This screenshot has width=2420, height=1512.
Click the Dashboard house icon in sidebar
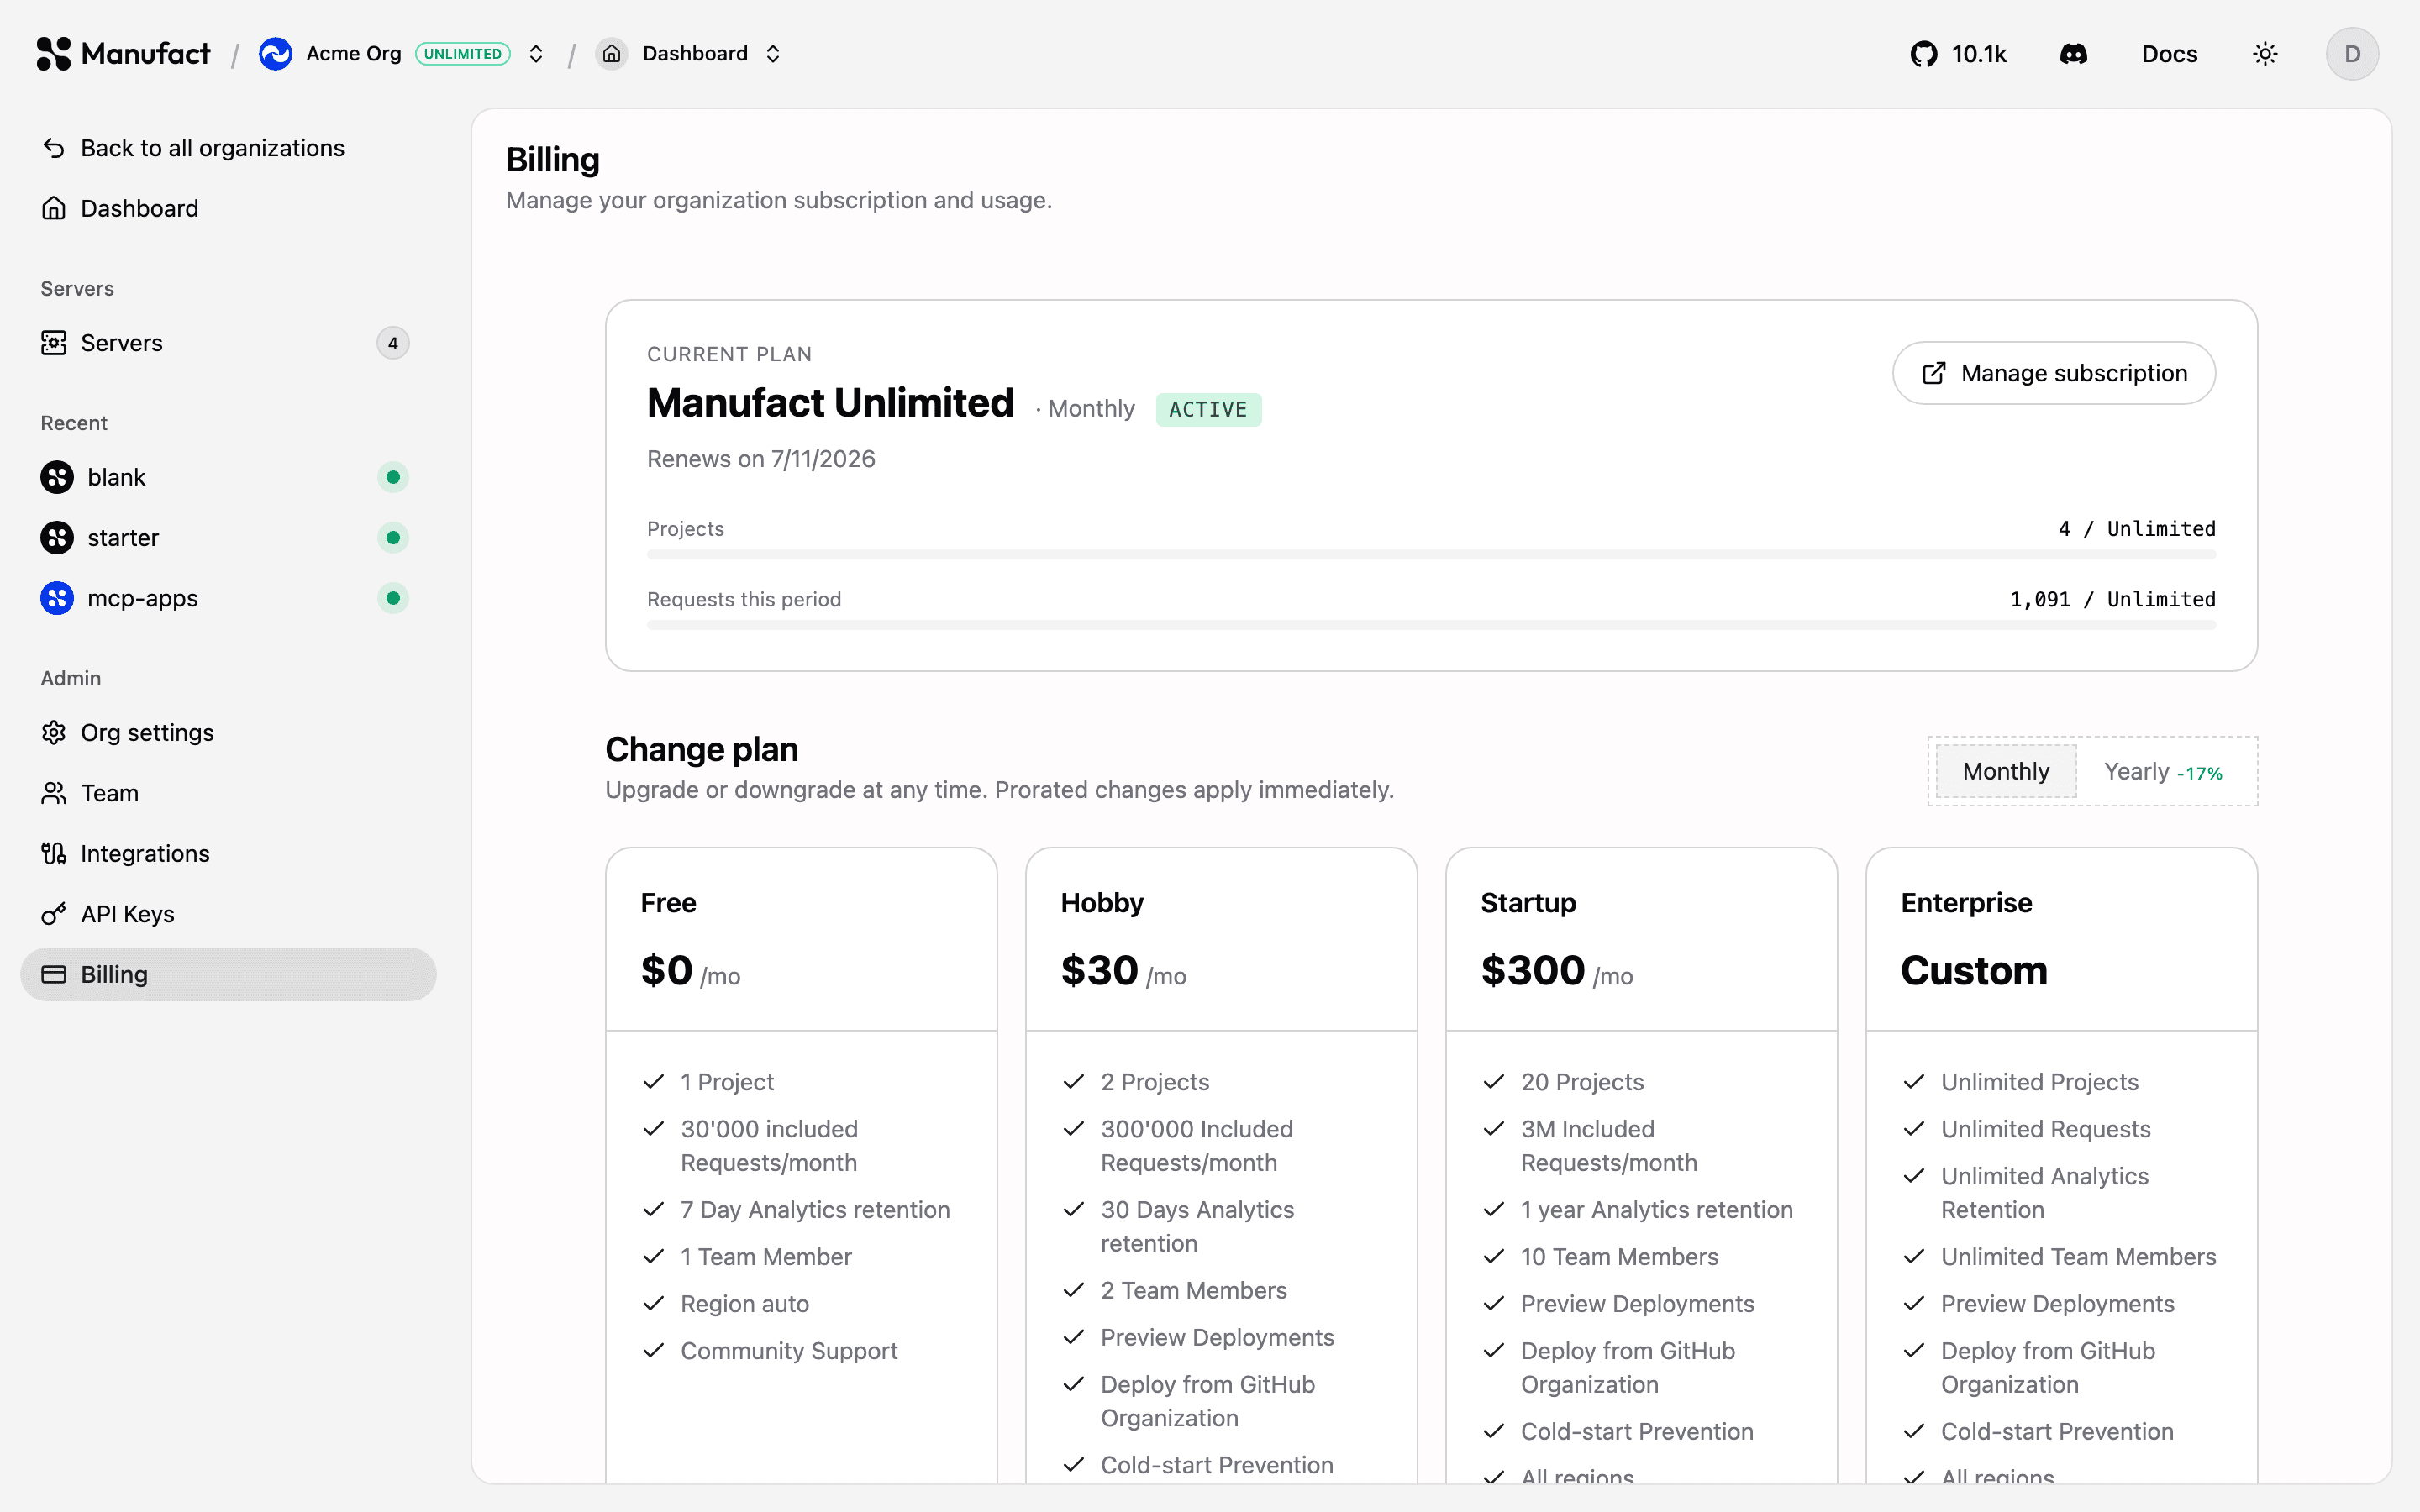point(54,208)
